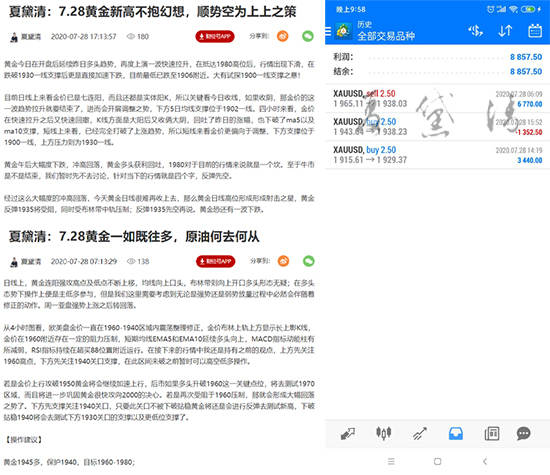Share the 07:13:29 article to Weibo
This screenshot has width=550, height=475.
pos(283,261)
